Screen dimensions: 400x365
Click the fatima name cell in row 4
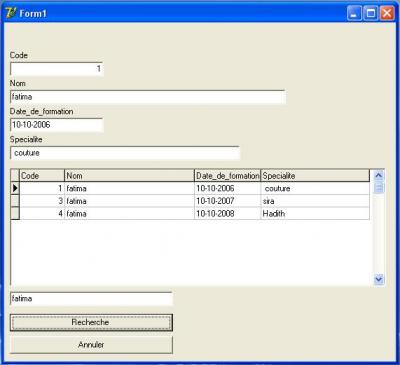pyautogui.click(x=129, y=213)
